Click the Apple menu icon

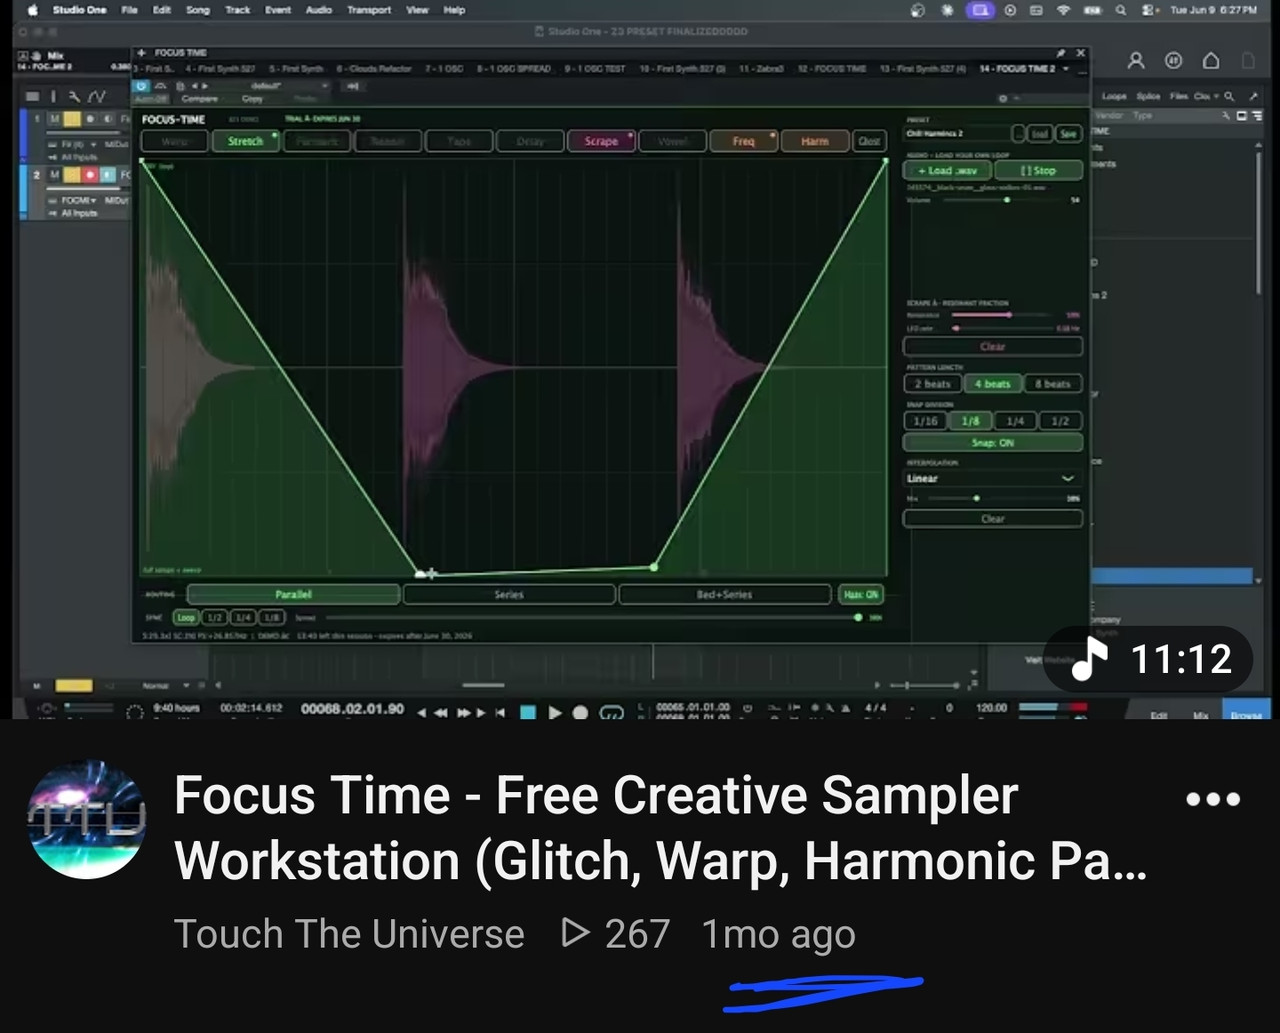click(x=33, y=10)
